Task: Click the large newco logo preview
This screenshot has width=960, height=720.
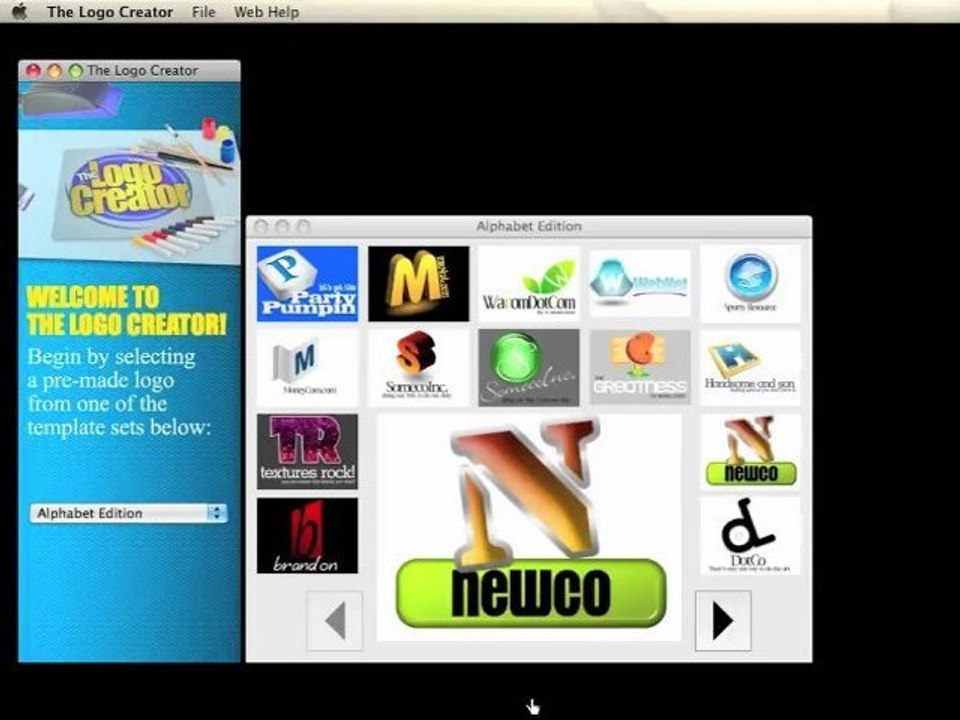Action: pos(529,528)
